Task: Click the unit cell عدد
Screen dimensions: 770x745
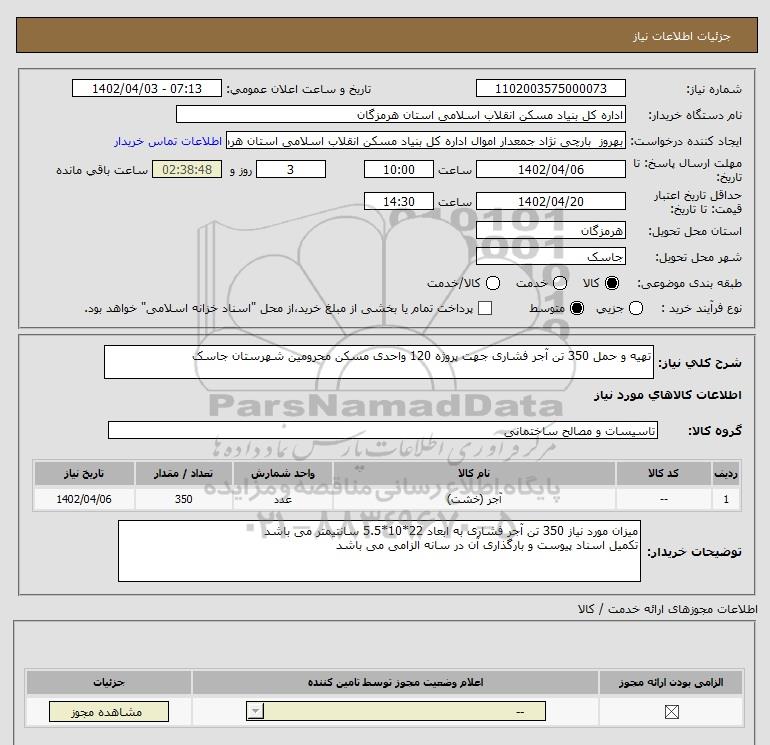Action: pos(283,499)
